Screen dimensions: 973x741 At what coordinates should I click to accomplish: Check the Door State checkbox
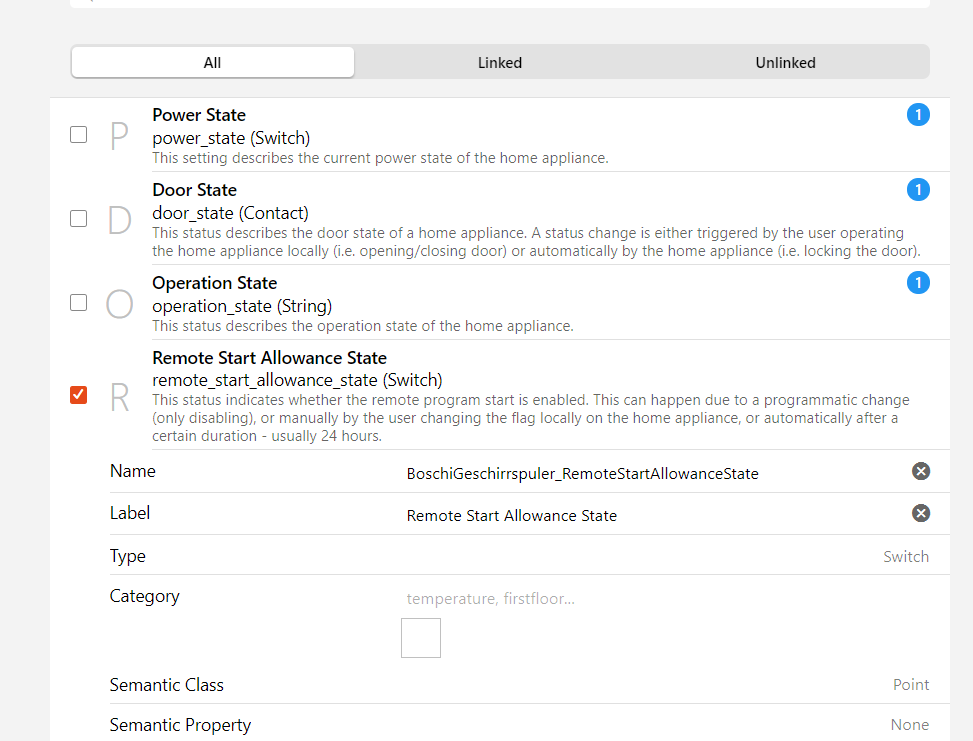pyautogui.click(x=78, y=219)
